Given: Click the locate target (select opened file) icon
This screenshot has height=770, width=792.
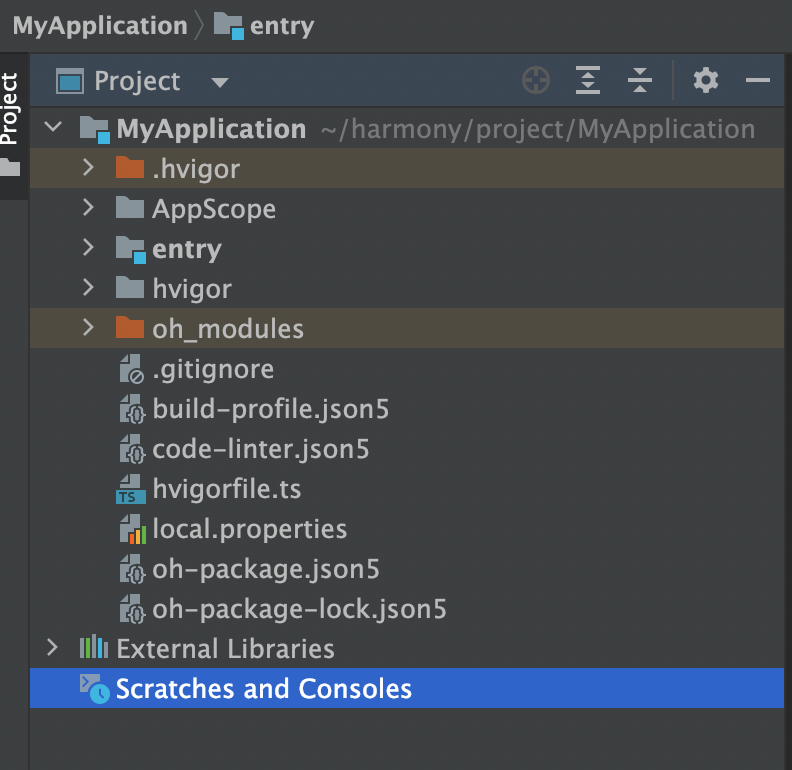Looking at the screenshot, I should pos(535,80).
